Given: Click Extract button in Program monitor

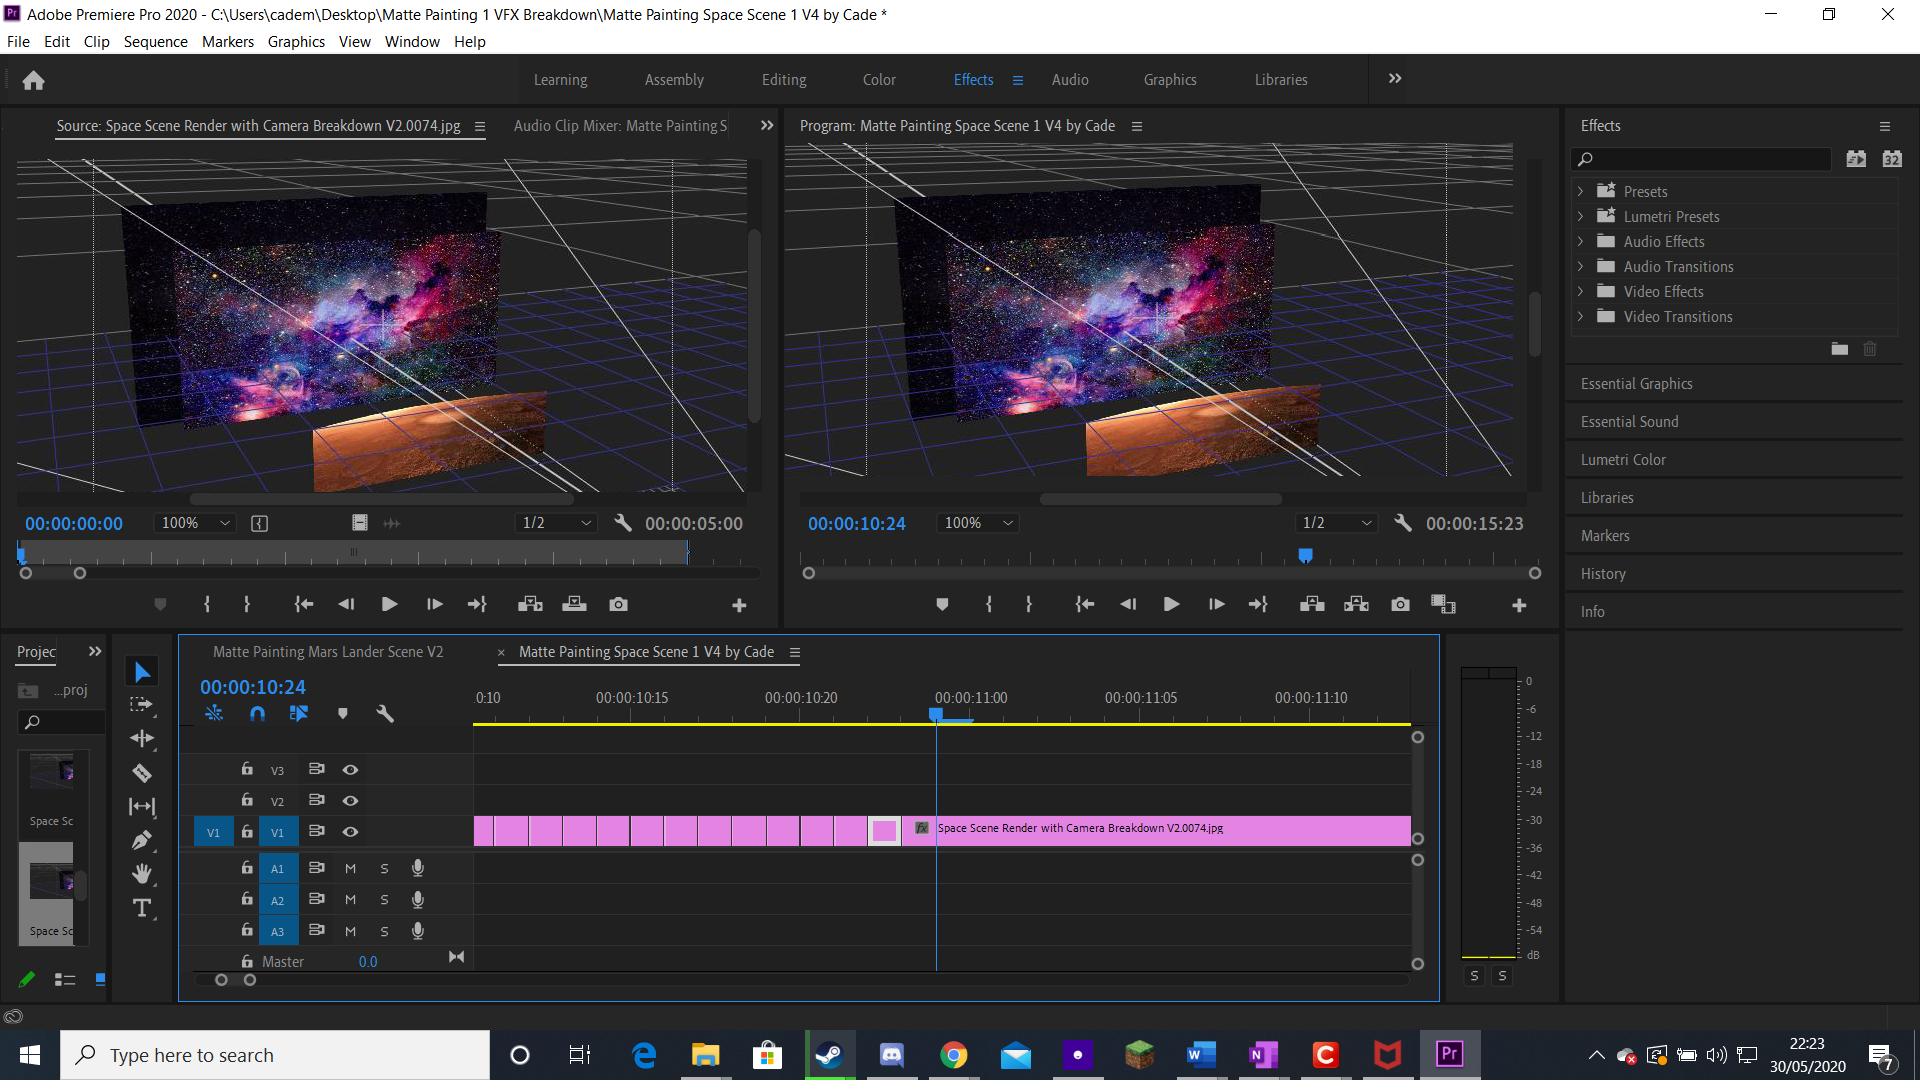Looking at the screenshot, I should tap(1356, 604).
